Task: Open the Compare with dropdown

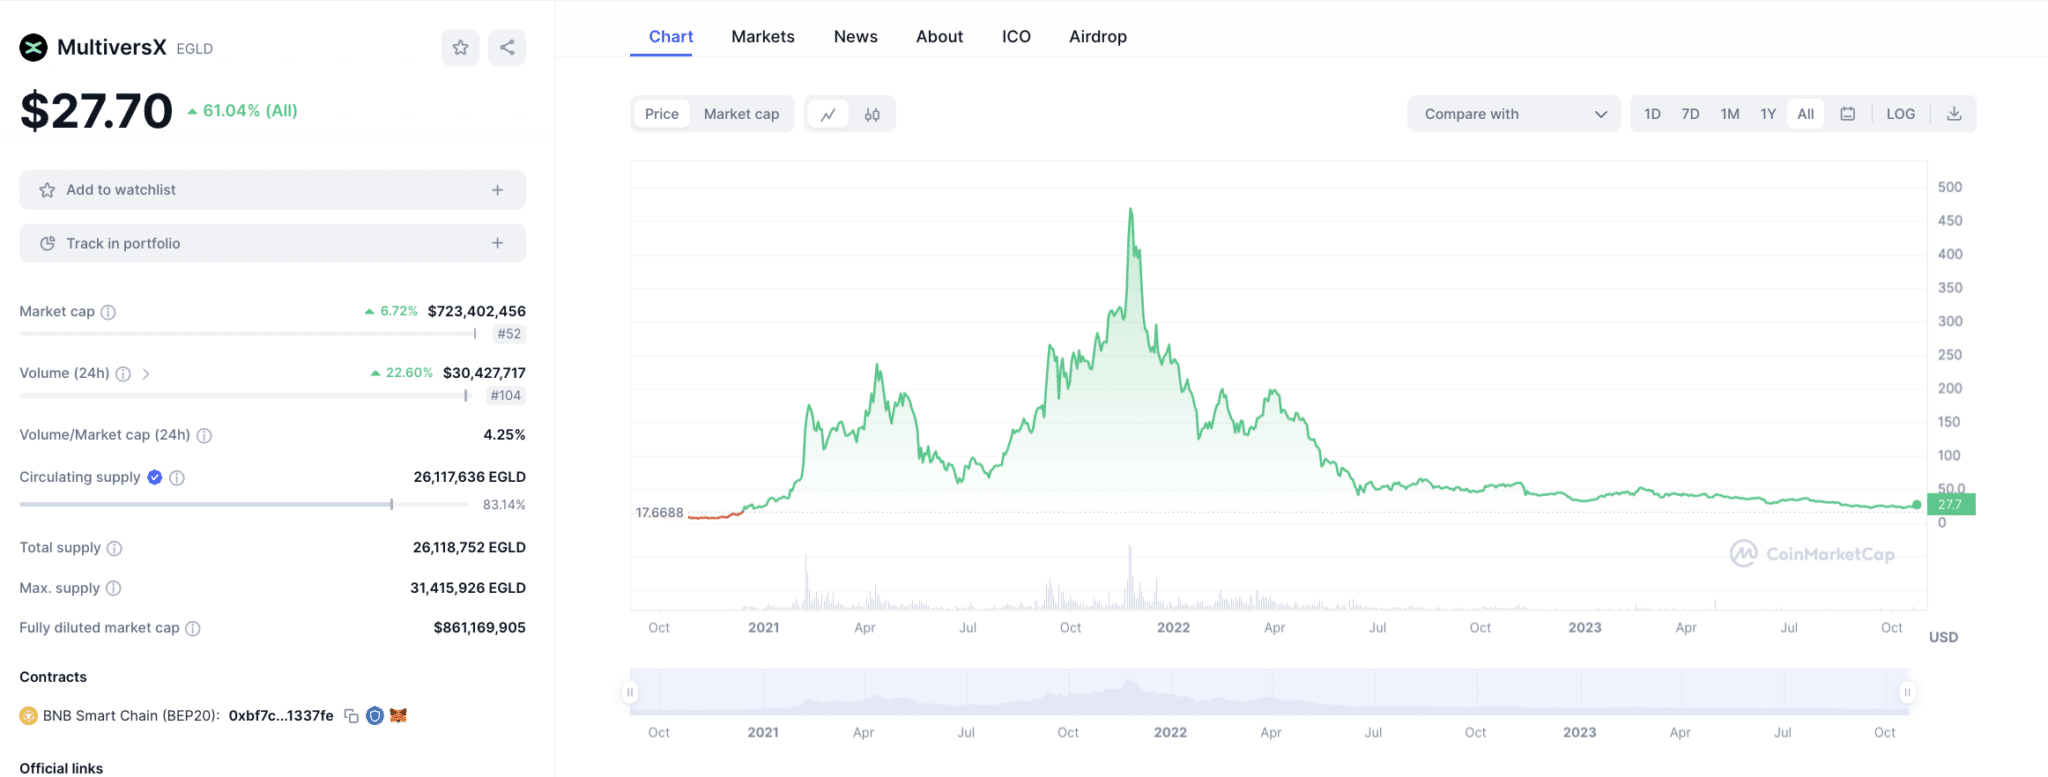Action: [x=1514, y=114]
